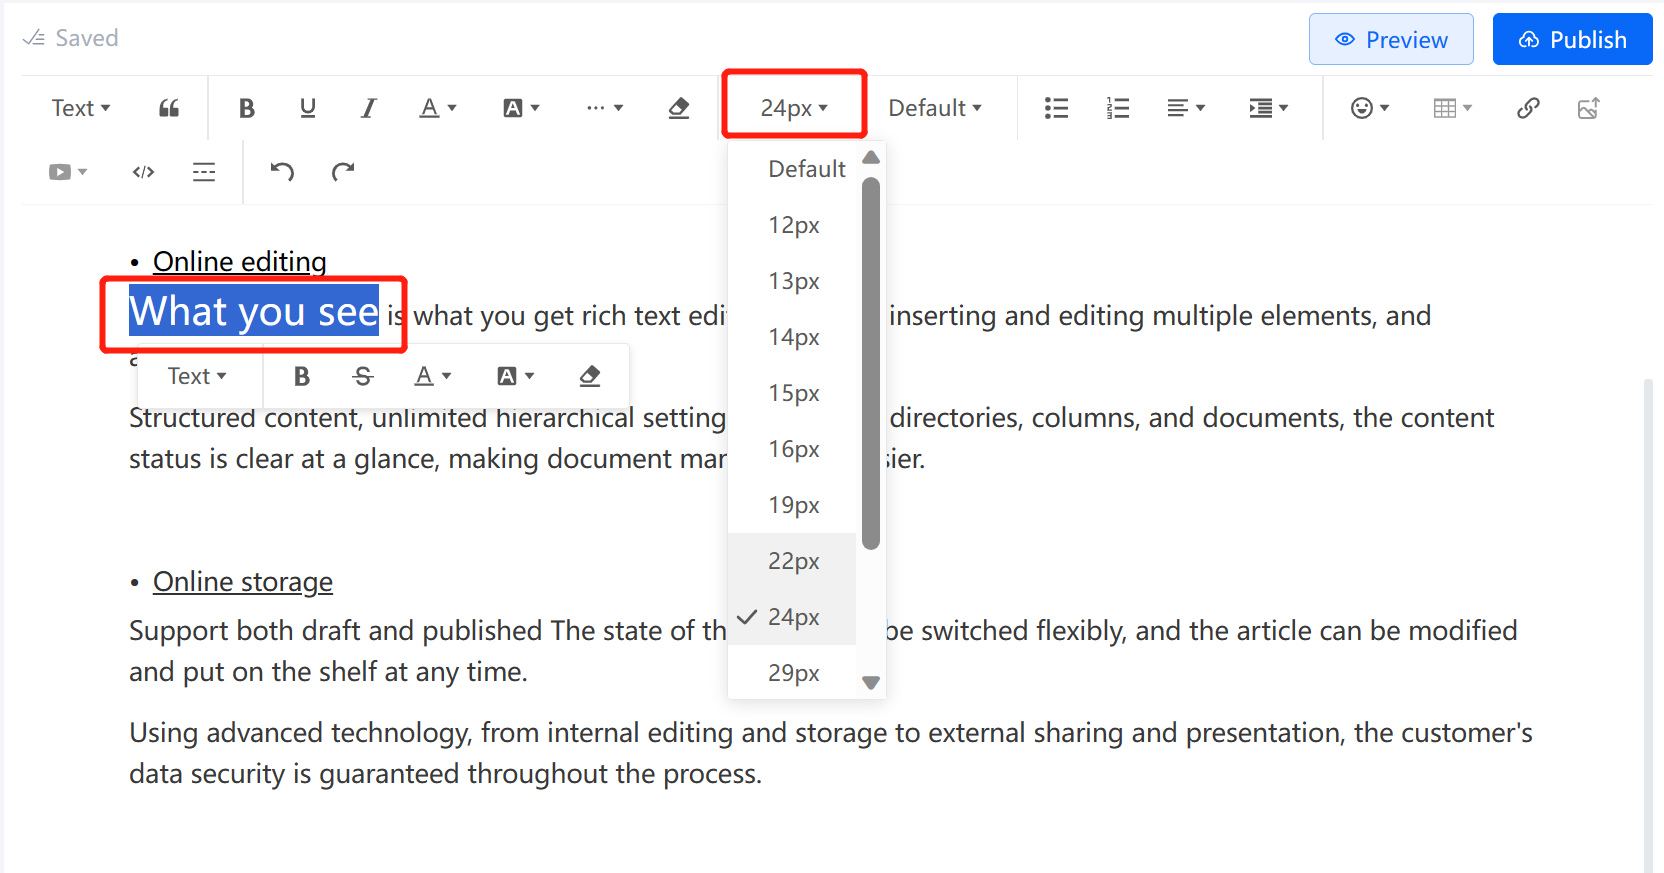Open the insert video dropdown

tap(68, 172)
